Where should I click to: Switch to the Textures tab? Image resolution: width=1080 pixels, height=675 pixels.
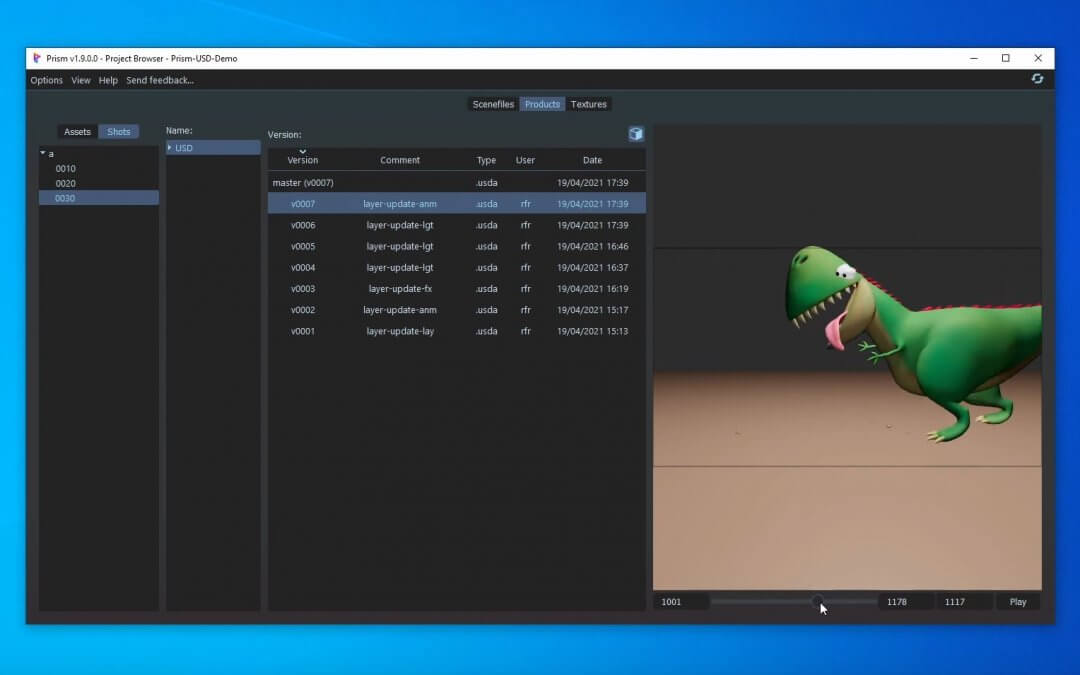click(589, 103)
